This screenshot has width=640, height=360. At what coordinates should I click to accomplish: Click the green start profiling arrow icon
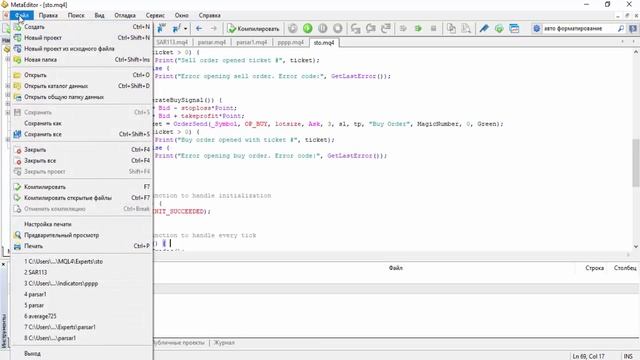tap(418, 29)
